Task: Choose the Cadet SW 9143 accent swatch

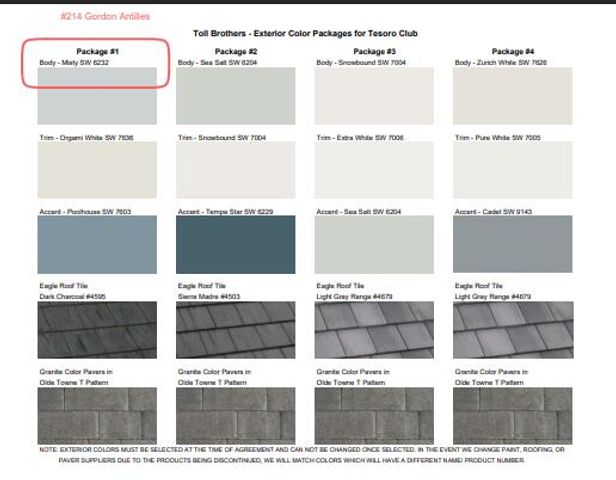Action: tap(513, 245)
